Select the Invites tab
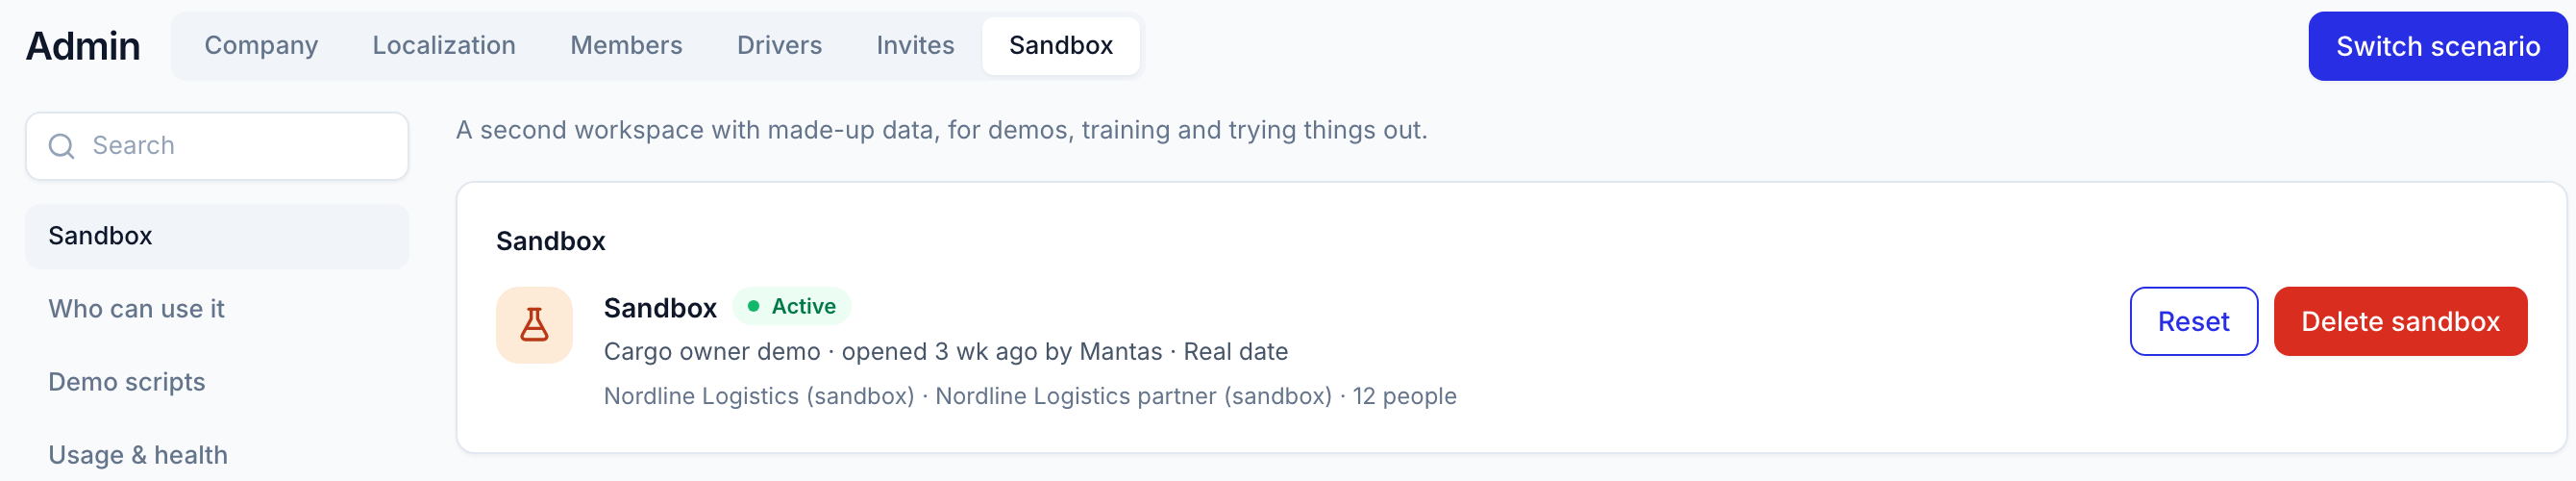2576x481 pixels. (x=915, y=46)
